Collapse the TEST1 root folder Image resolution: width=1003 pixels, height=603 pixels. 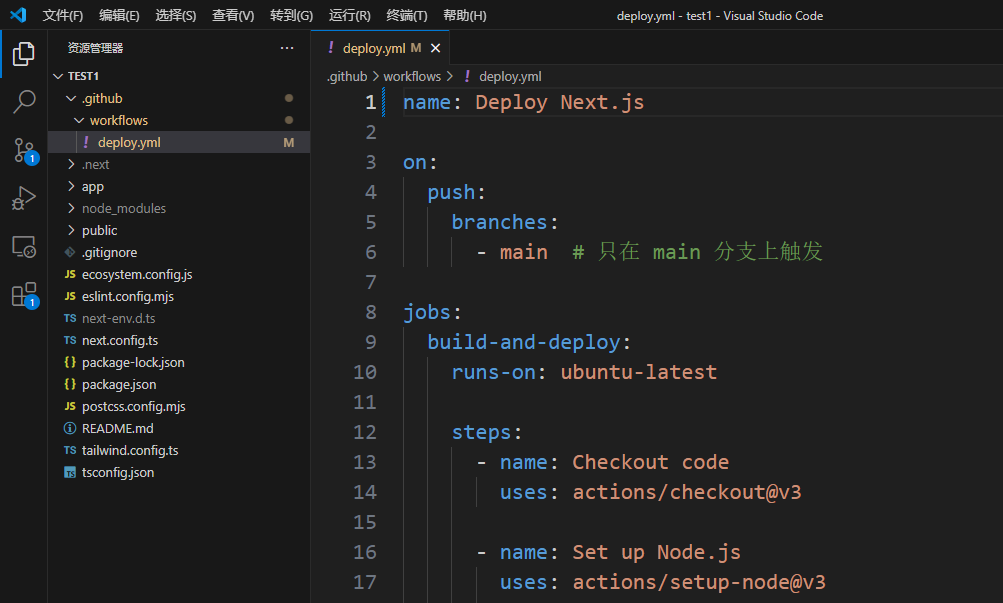(x=58, y=76)
